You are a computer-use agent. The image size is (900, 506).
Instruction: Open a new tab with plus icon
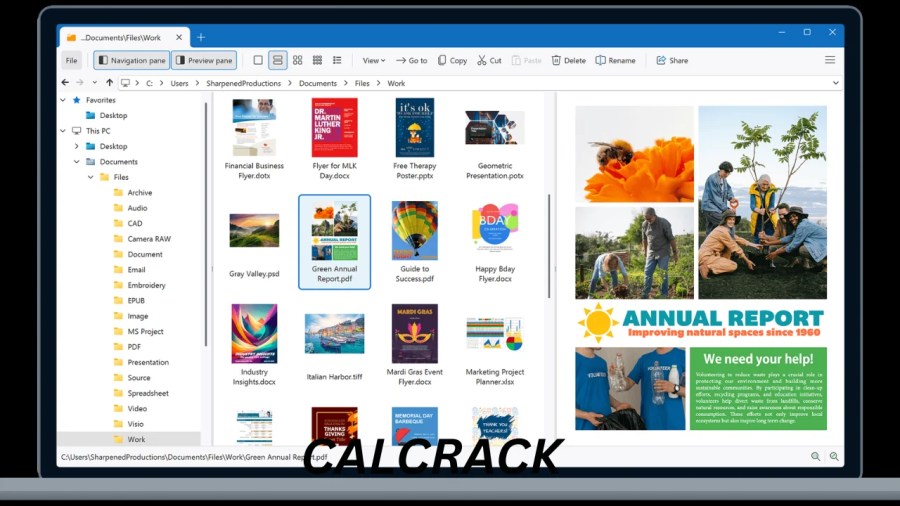pos(201,37)
